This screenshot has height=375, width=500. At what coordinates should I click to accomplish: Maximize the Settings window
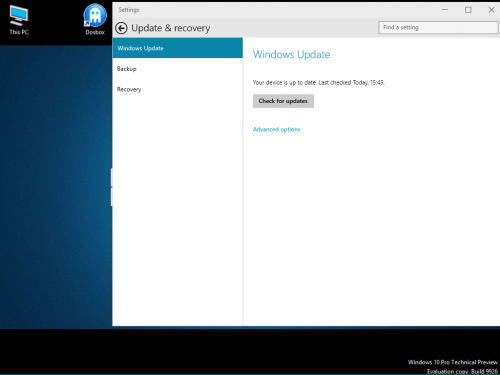[x=468, y=10]
